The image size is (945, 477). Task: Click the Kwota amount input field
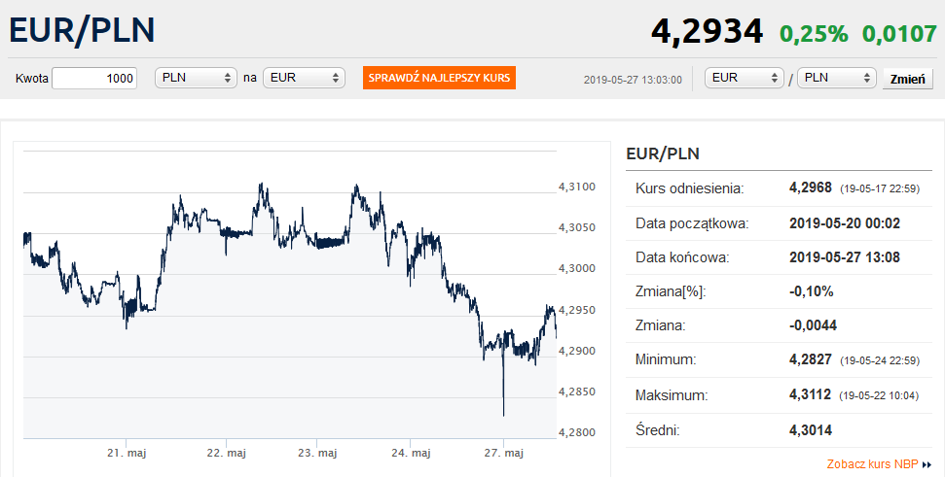click(94, 78)
